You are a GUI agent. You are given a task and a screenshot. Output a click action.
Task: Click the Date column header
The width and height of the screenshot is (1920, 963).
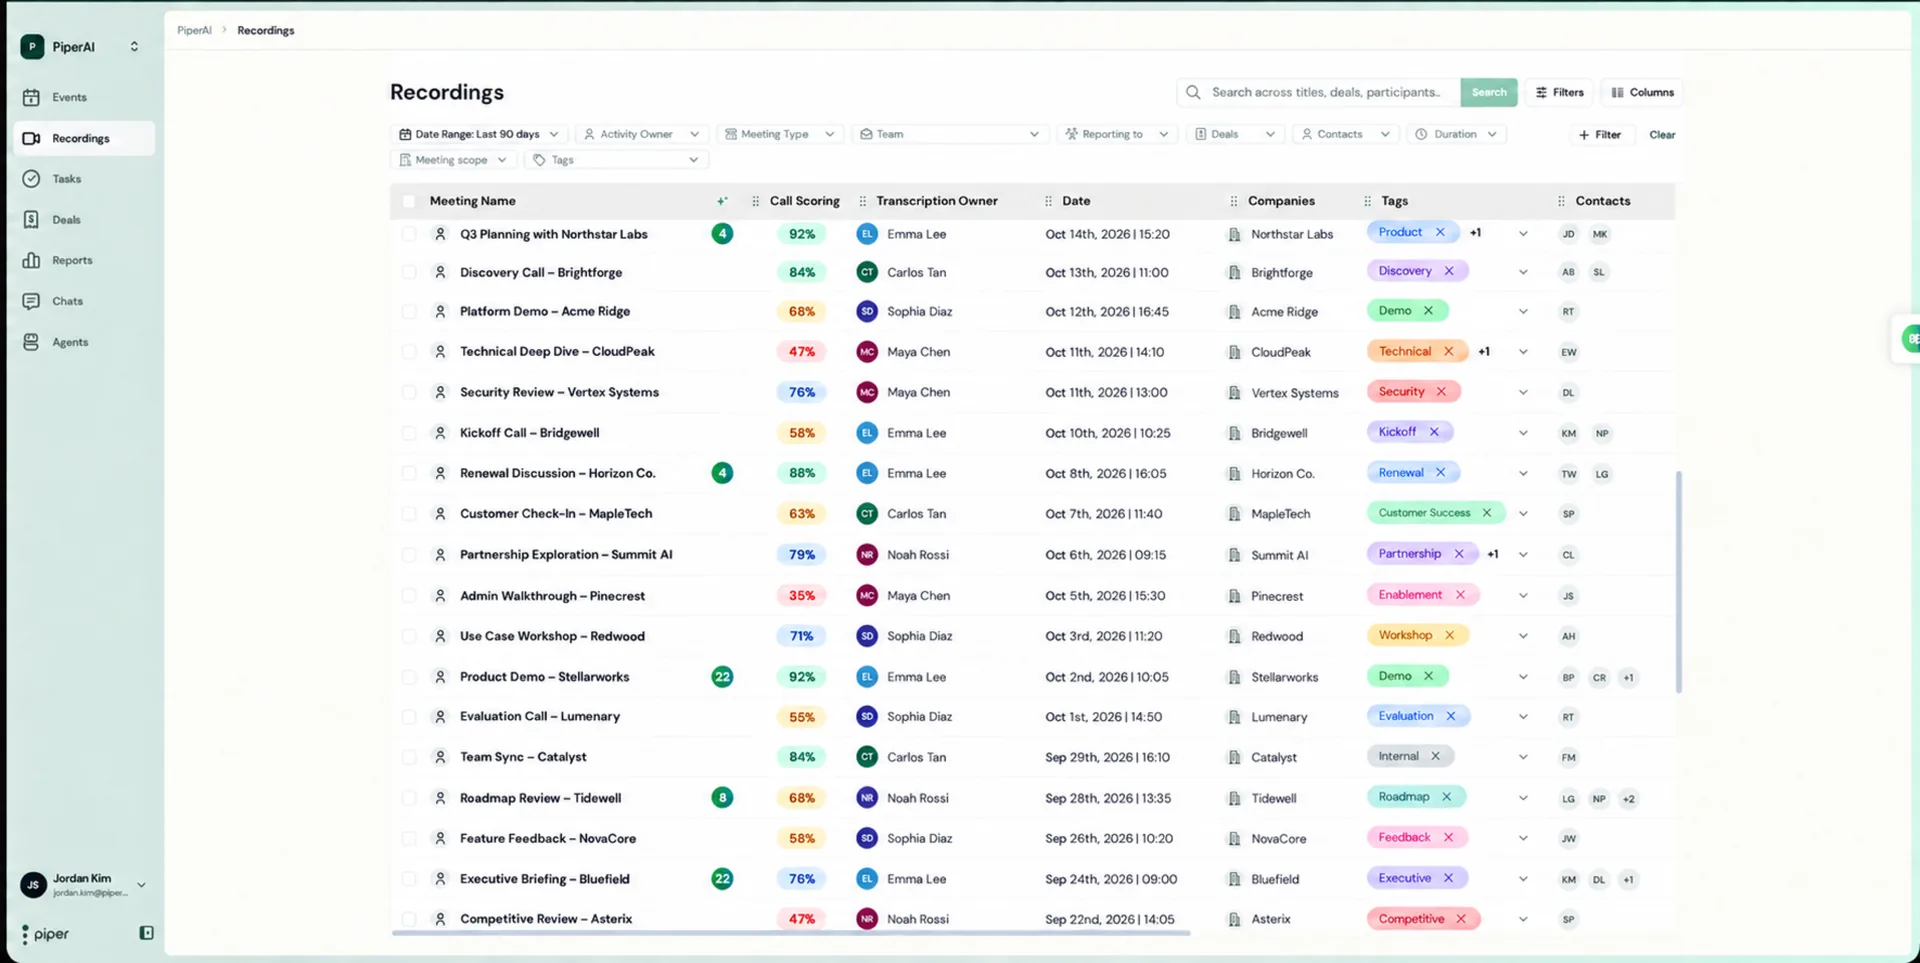pos(1076,201)
